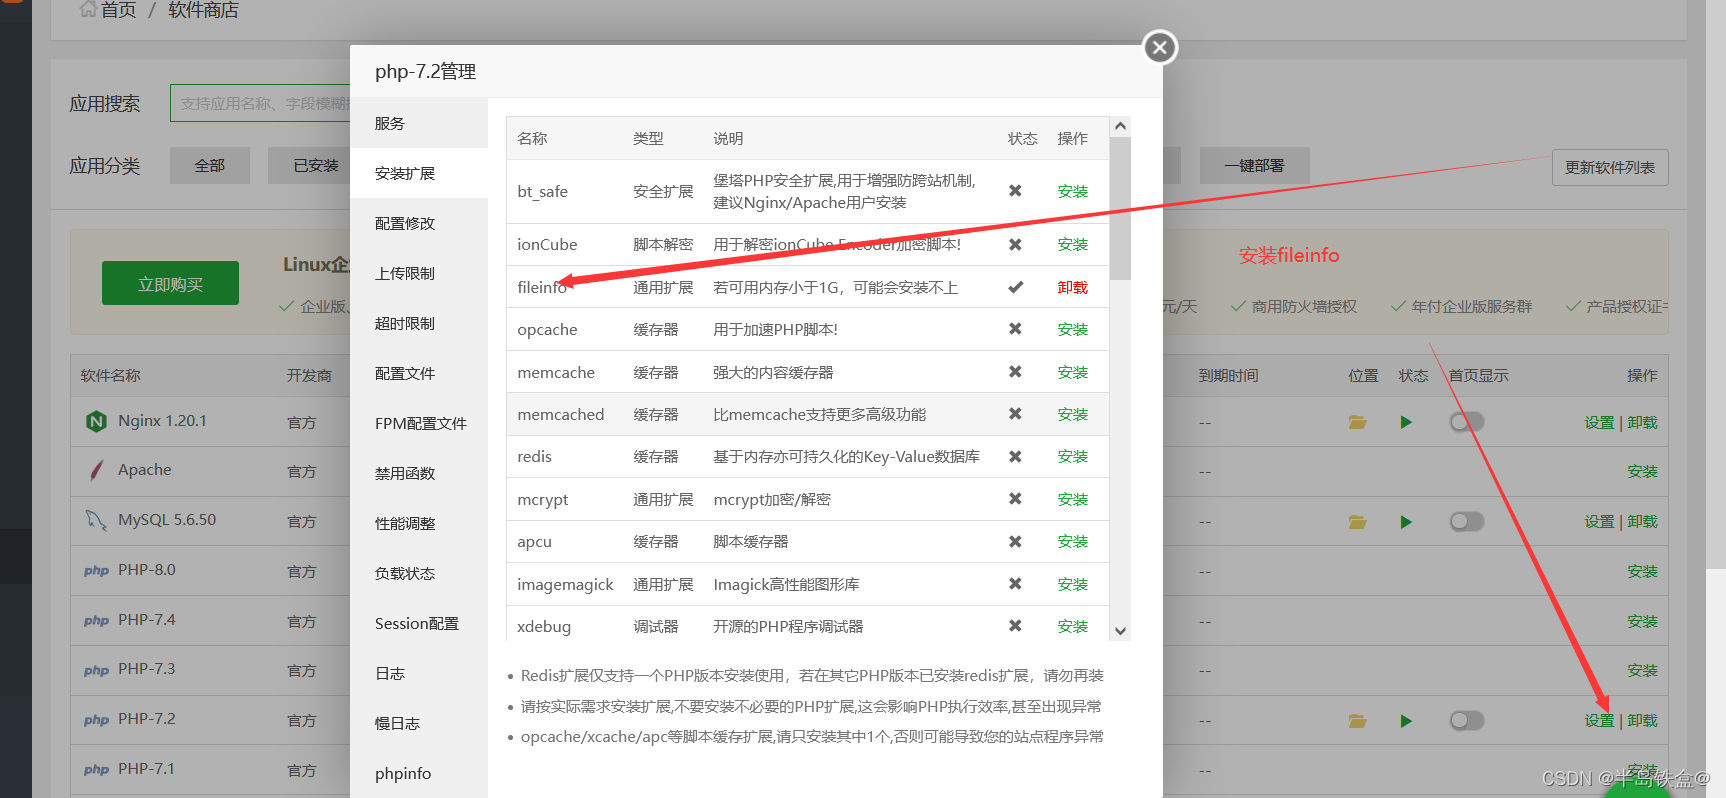Install the redis extension

coord(1072,456)
